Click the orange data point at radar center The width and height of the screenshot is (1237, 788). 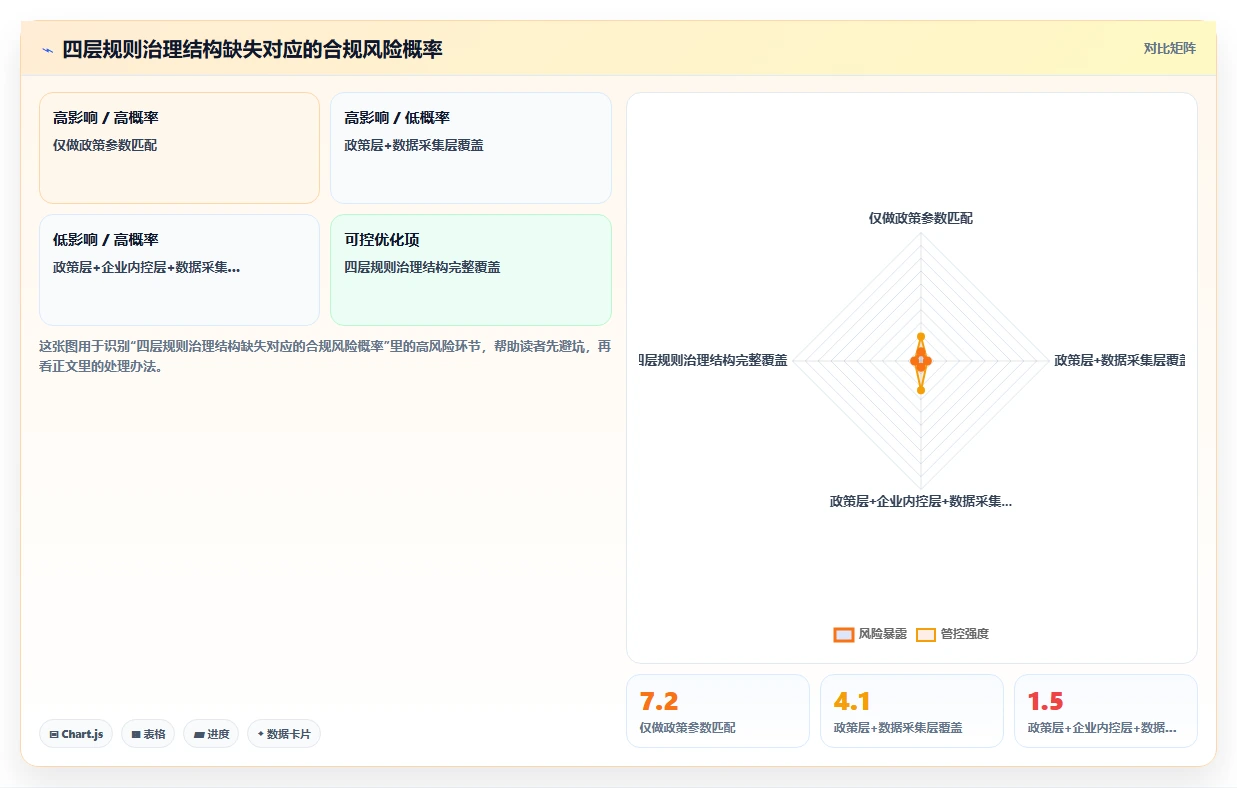tap(921, 361)
